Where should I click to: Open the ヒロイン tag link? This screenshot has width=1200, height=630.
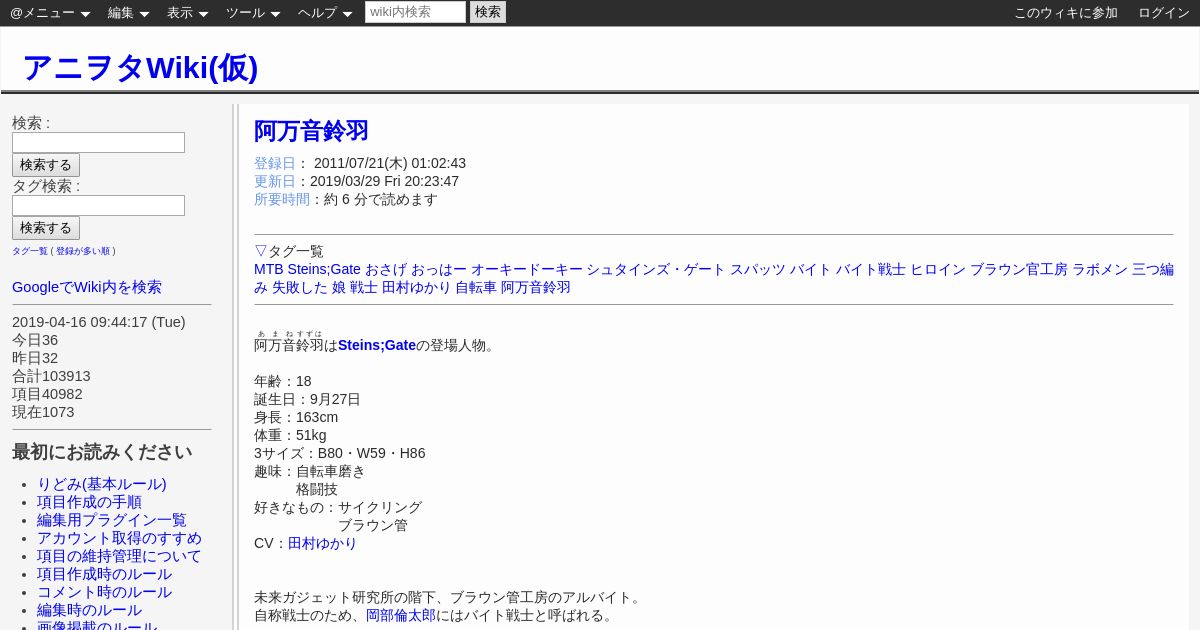pos(938,269)
